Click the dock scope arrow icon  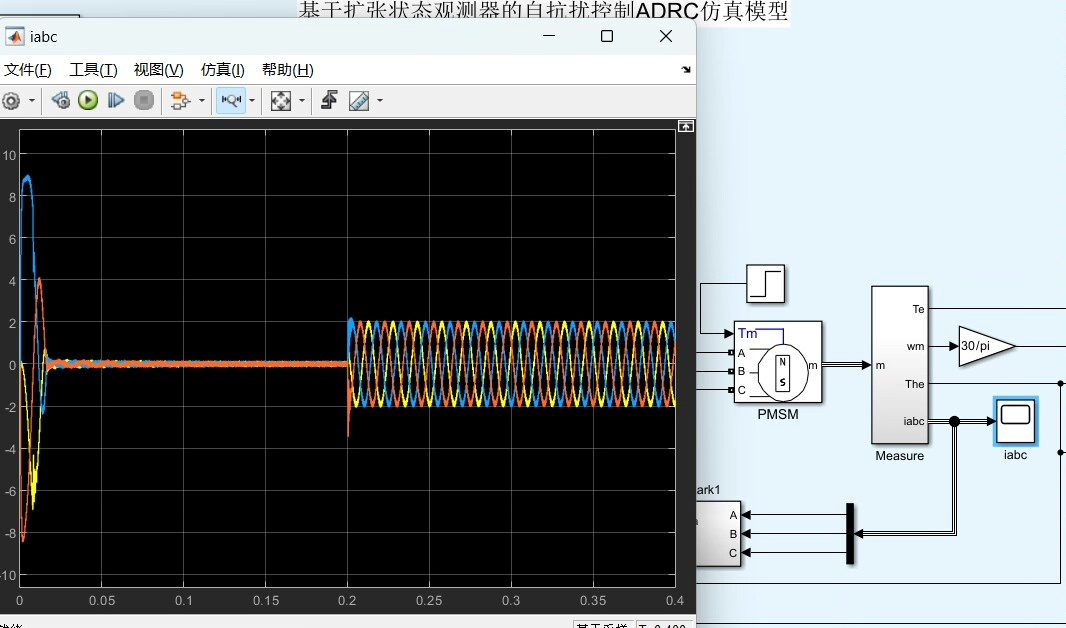point(686,70)
